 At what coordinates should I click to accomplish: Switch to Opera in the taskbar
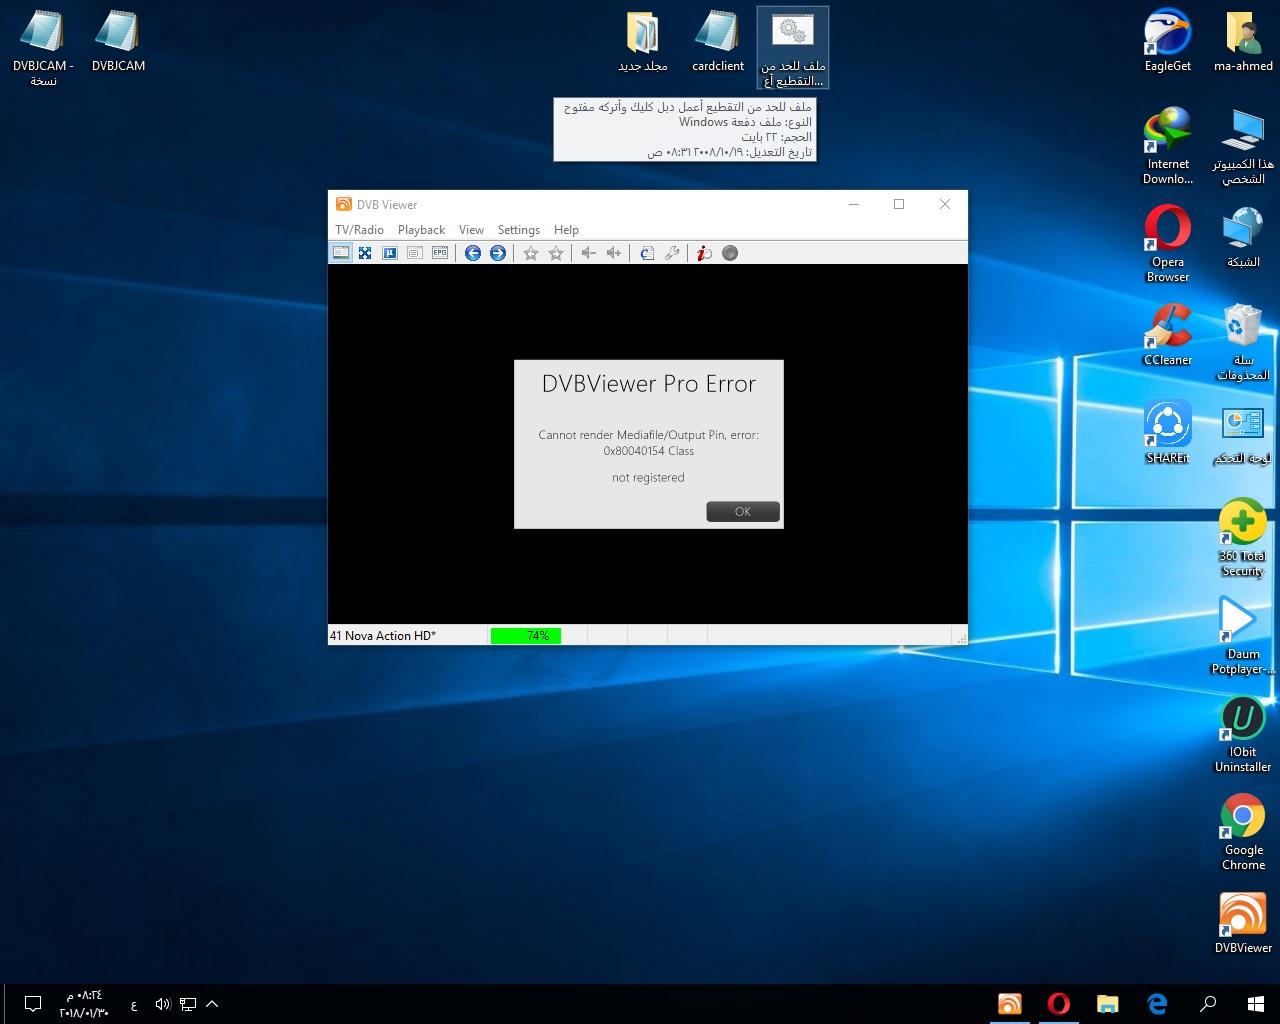1059,1004
